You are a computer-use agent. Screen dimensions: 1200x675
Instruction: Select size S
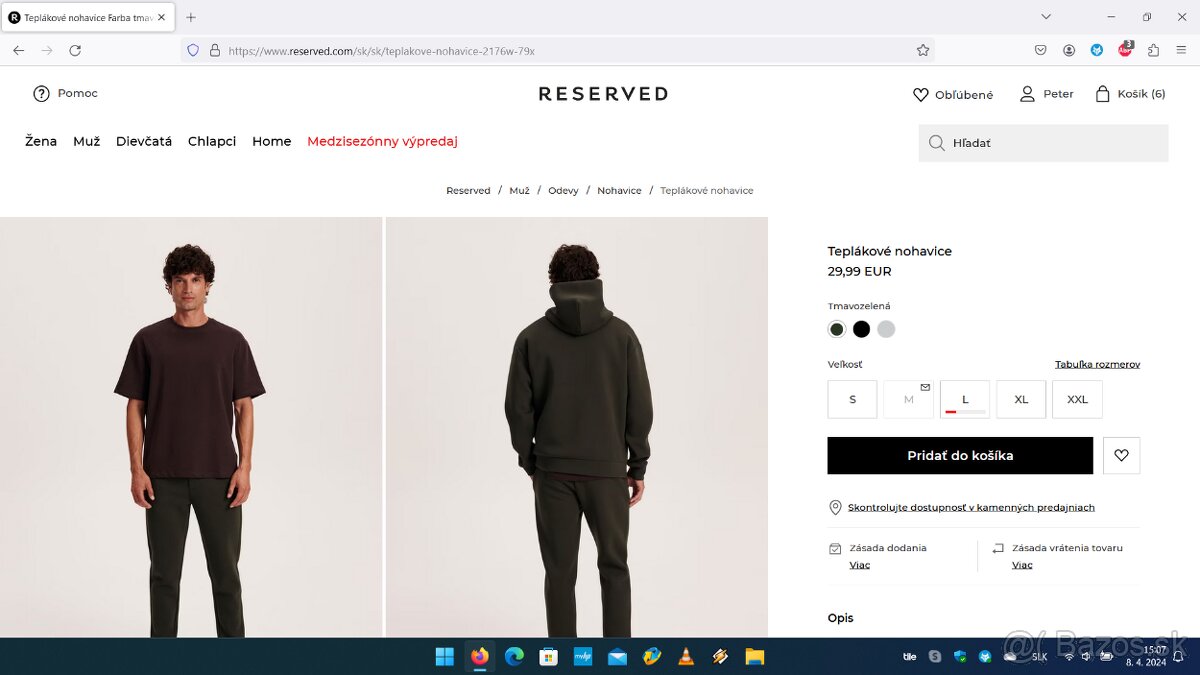(x=852, y=399)
